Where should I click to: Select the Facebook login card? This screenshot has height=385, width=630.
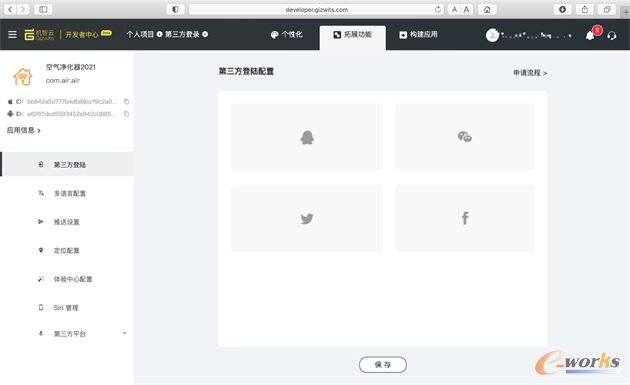[465, 218]
